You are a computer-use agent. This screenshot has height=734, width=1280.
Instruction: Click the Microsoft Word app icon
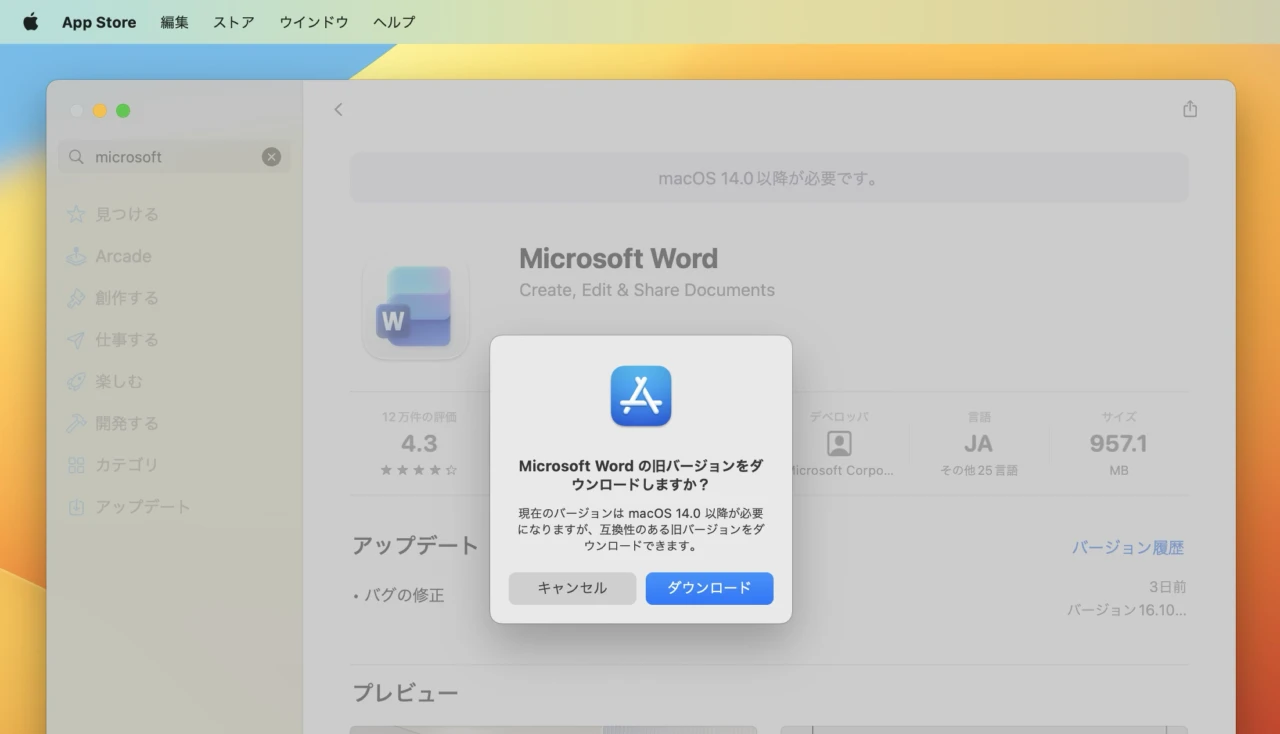[417, 308]
